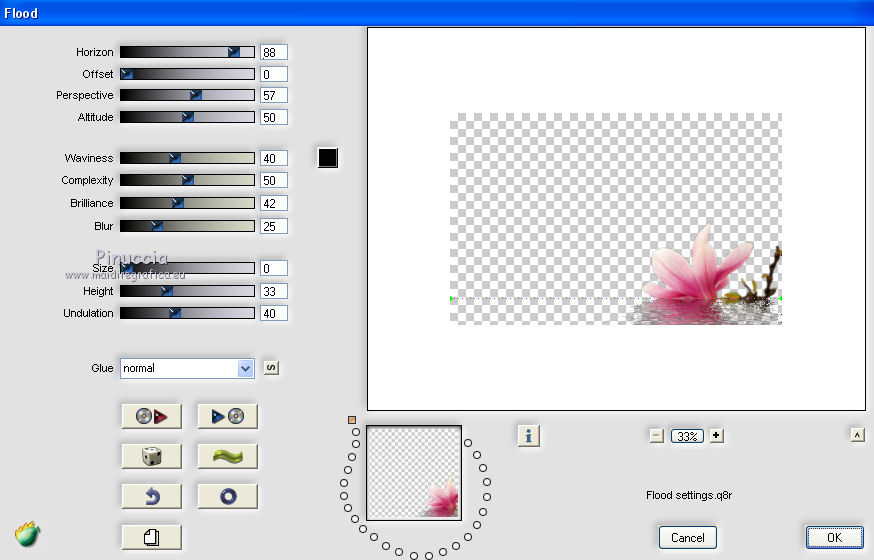Click the S button beside Glue

[271, 368]
